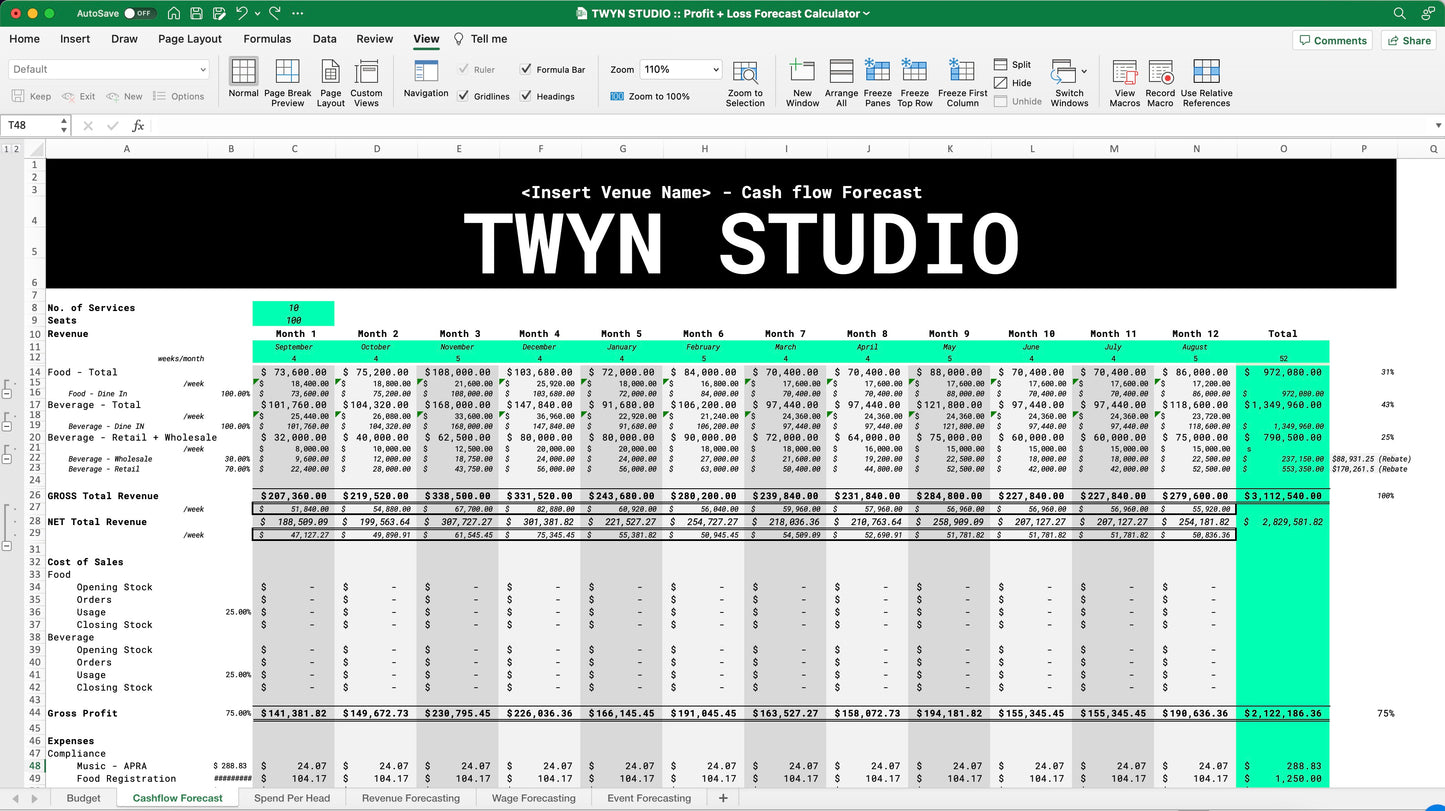The height and width of the screenshot is (811, 1445).
Task: Switch to Spend Per Head sheet tab
Action: click(x=292, y=798)
